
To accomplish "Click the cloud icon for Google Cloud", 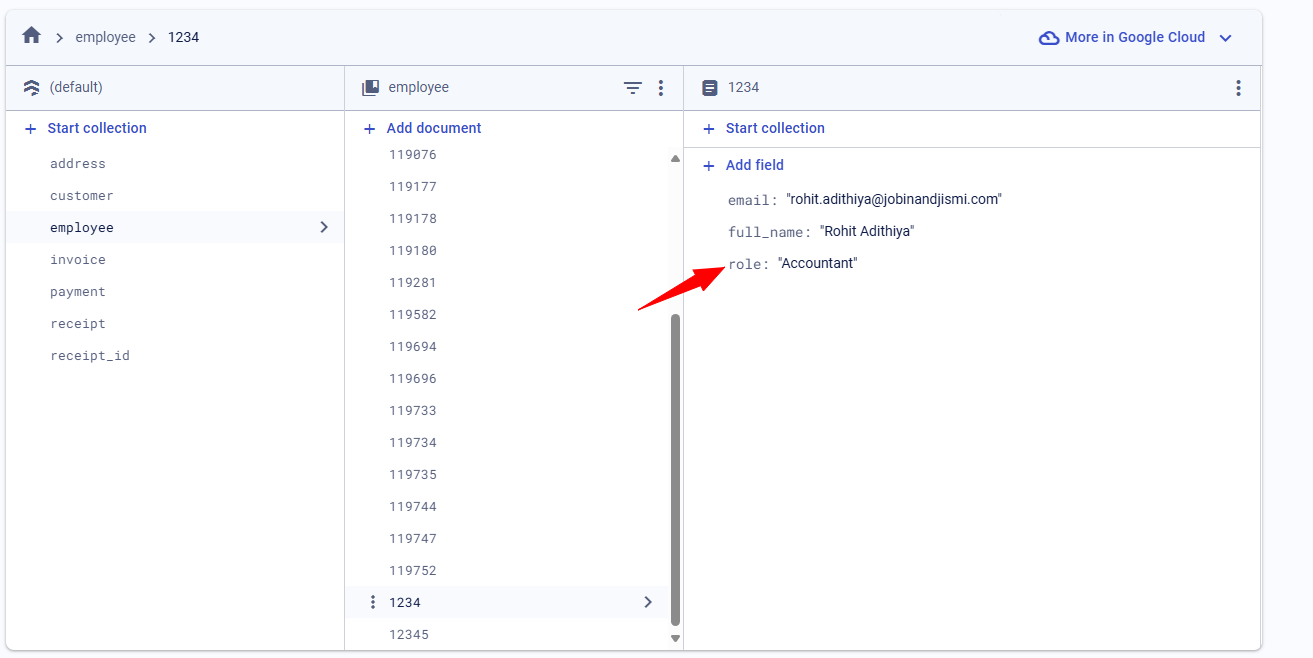I will [1048, 38].
